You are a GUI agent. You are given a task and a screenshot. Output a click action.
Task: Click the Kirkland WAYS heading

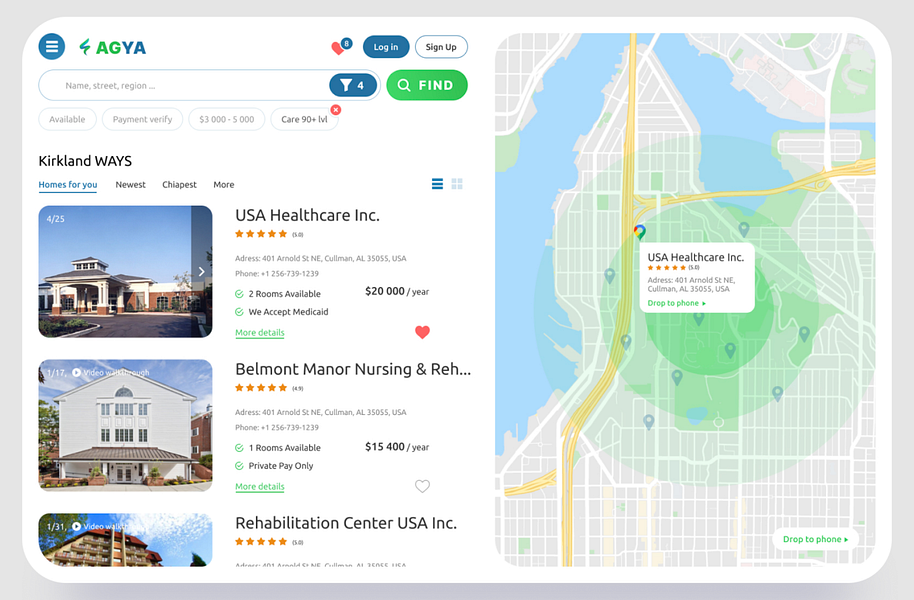pyautogui.click(x=85, y=161)
